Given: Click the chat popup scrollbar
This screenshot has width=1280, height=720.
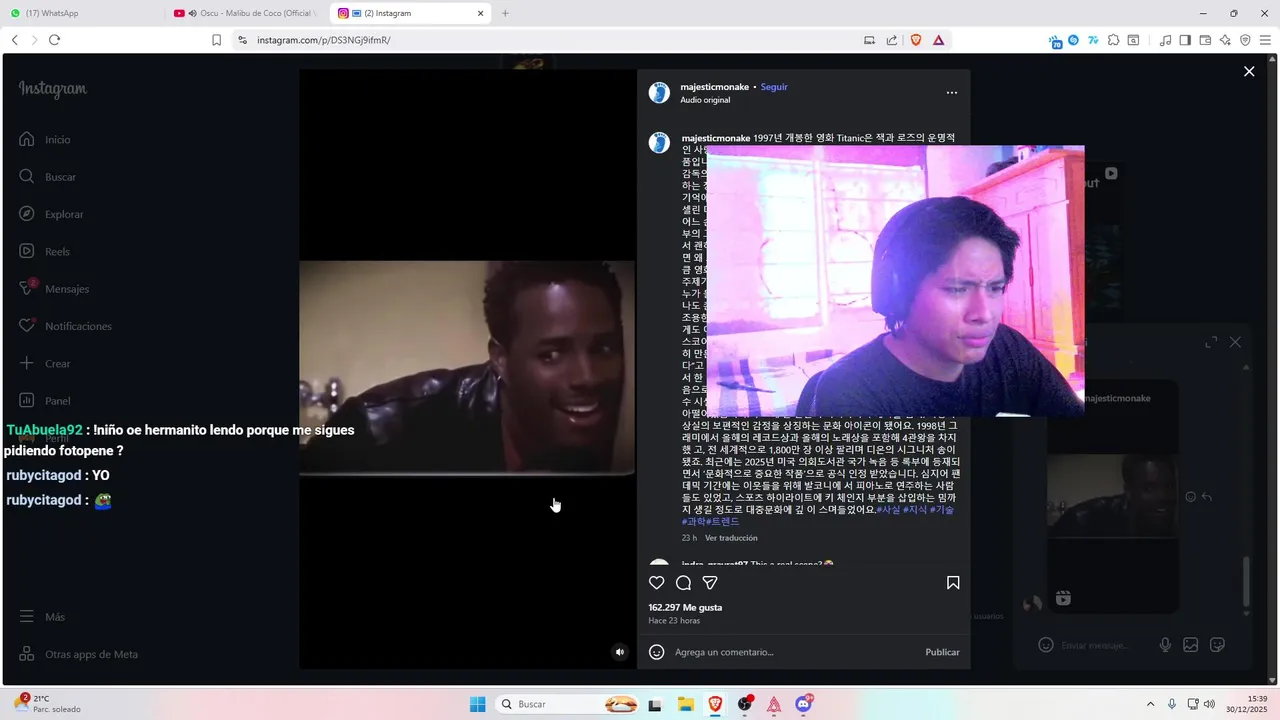Looking at the screenshot, I should click(1246, 582).
